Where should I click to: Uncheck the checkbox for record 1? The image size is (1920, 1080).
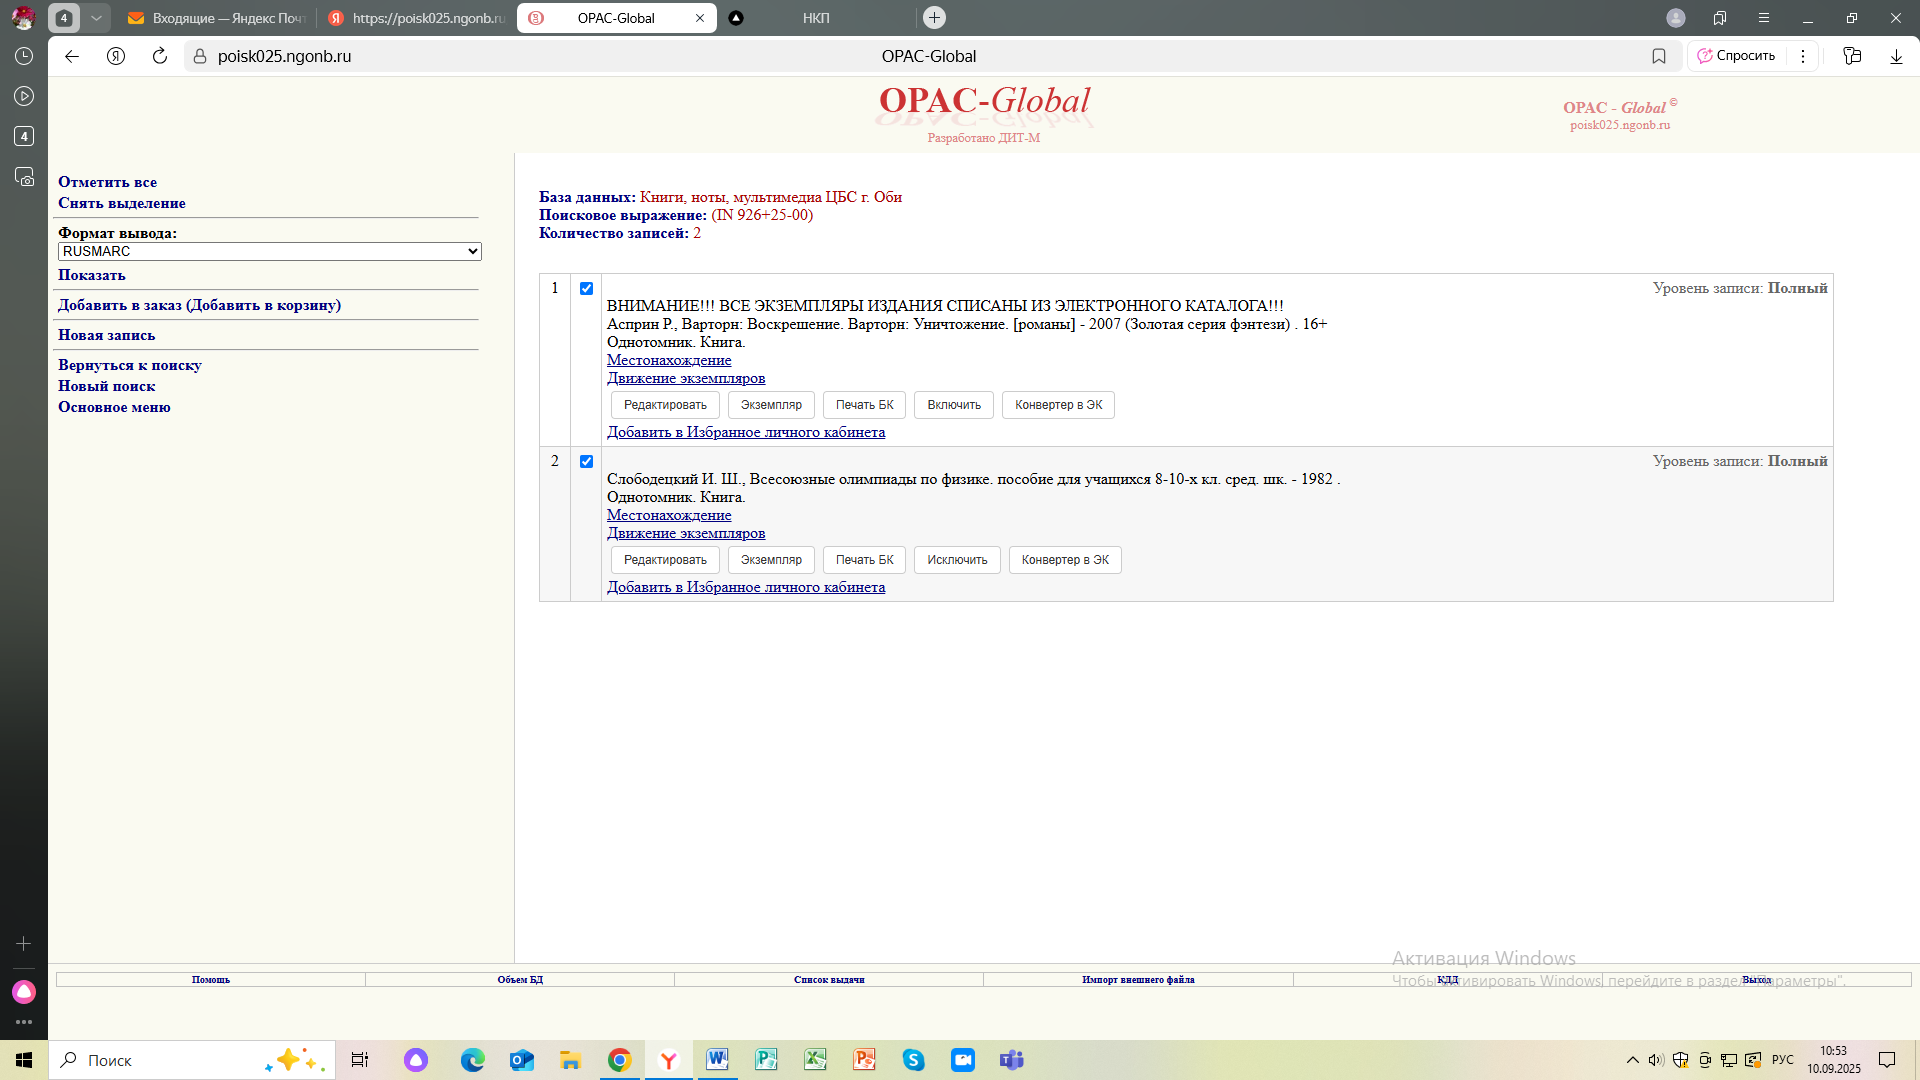(586, 288)
